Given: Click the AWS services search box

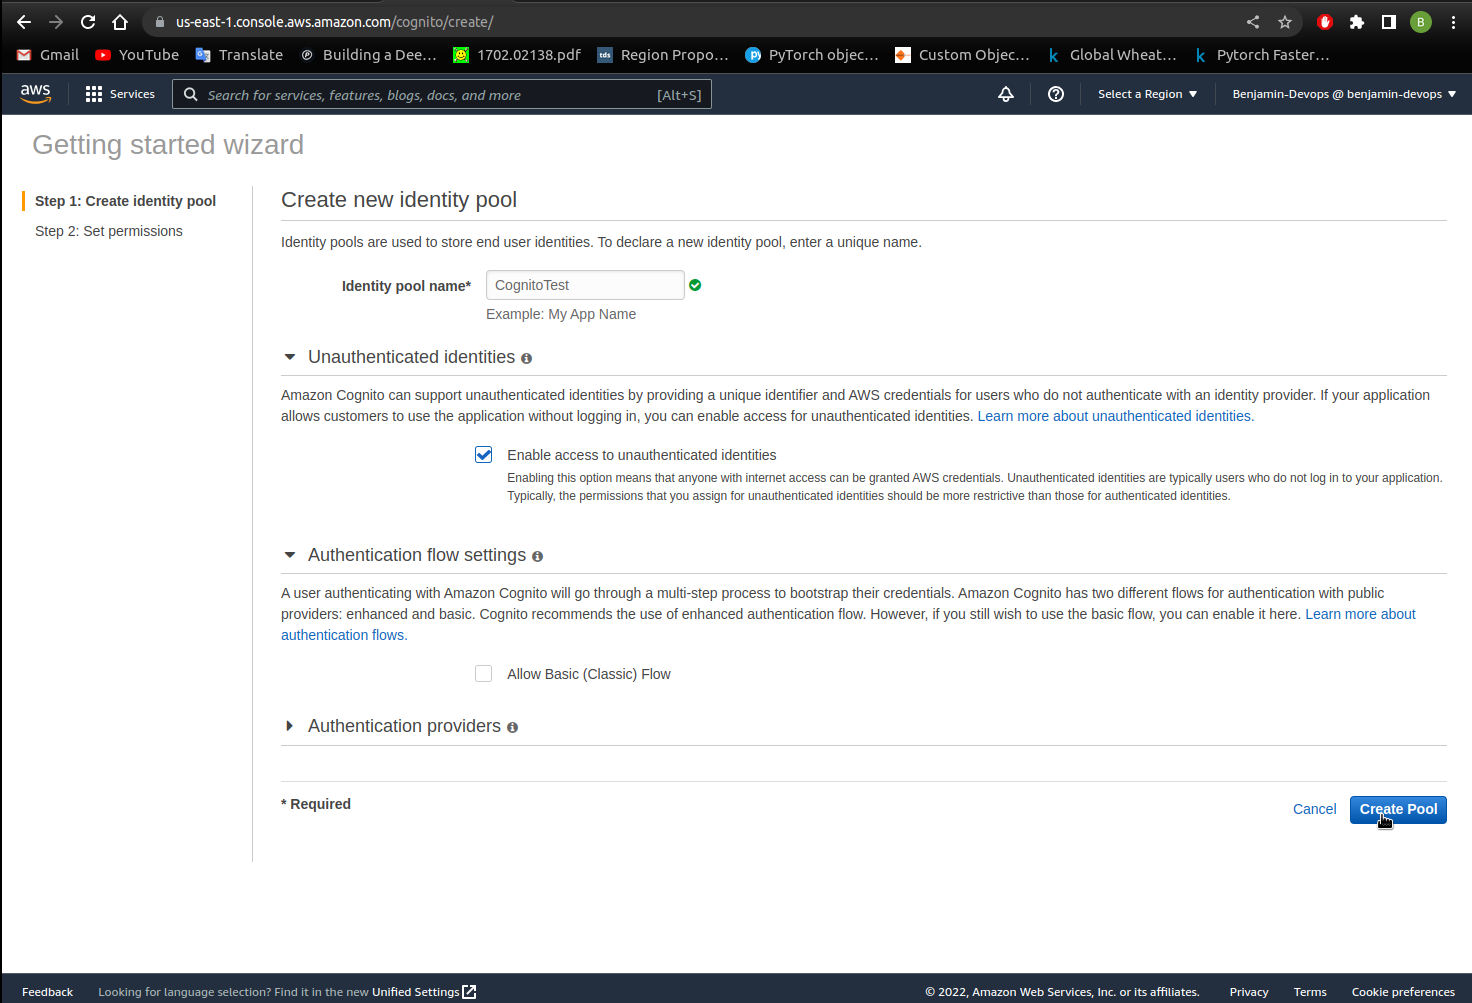Looking at the screenshot, I should coord(442,94).
